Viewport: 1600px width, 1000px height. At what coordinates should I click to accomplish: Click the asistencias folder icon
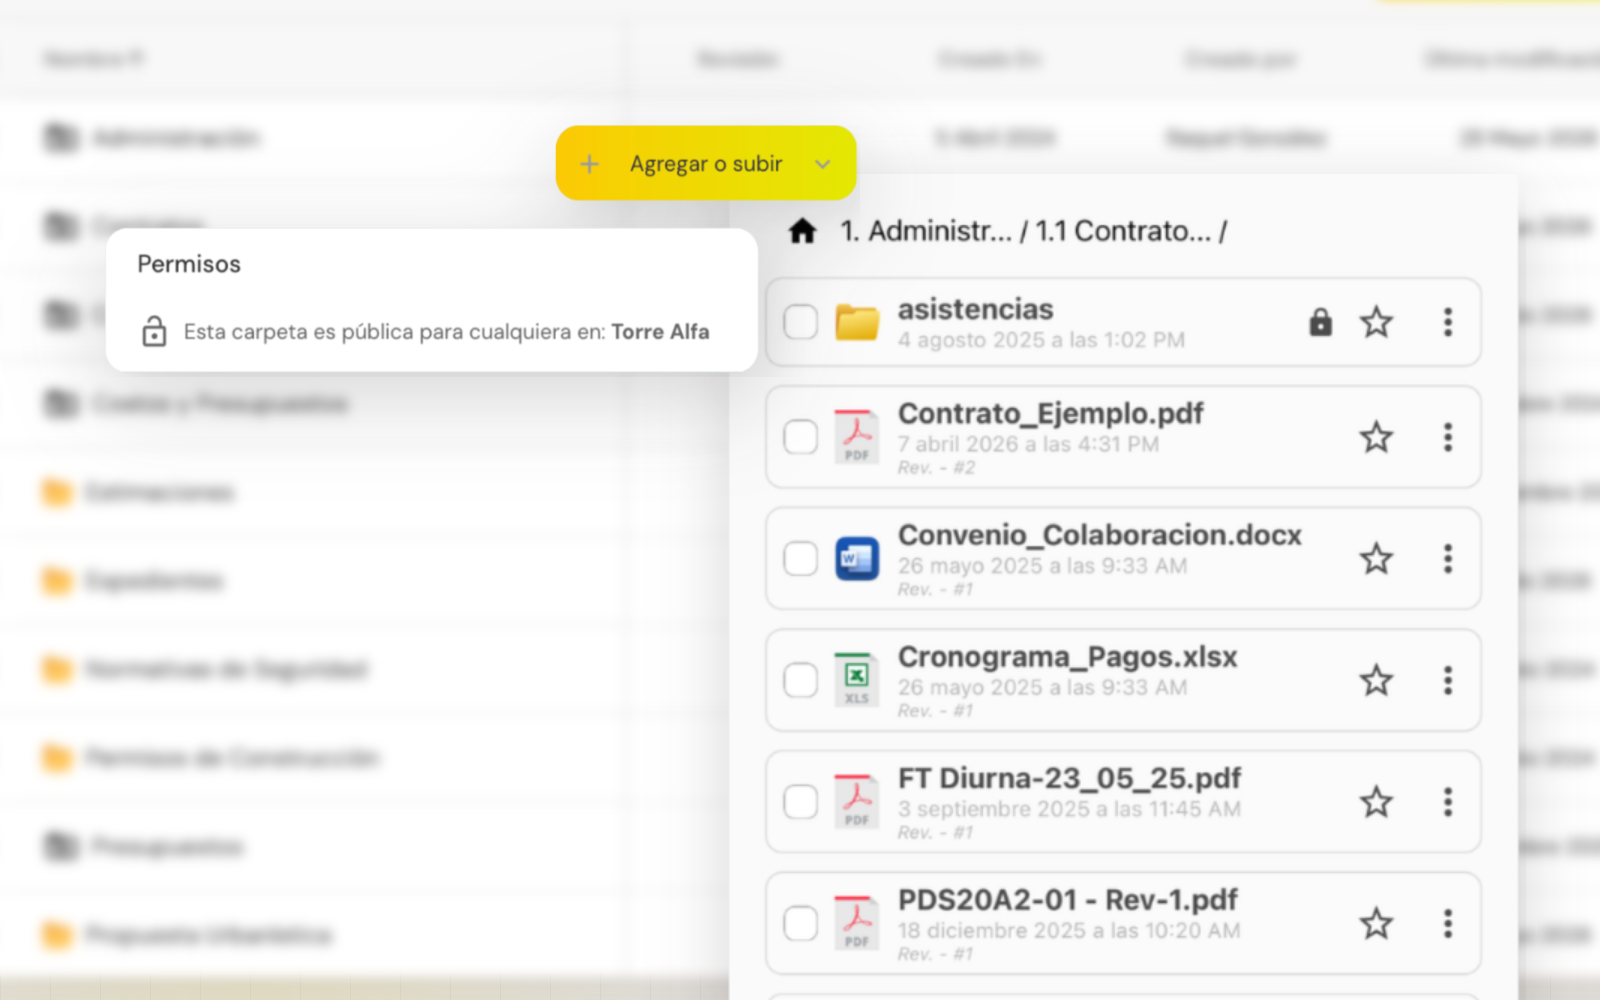click(x=857, y=322)
